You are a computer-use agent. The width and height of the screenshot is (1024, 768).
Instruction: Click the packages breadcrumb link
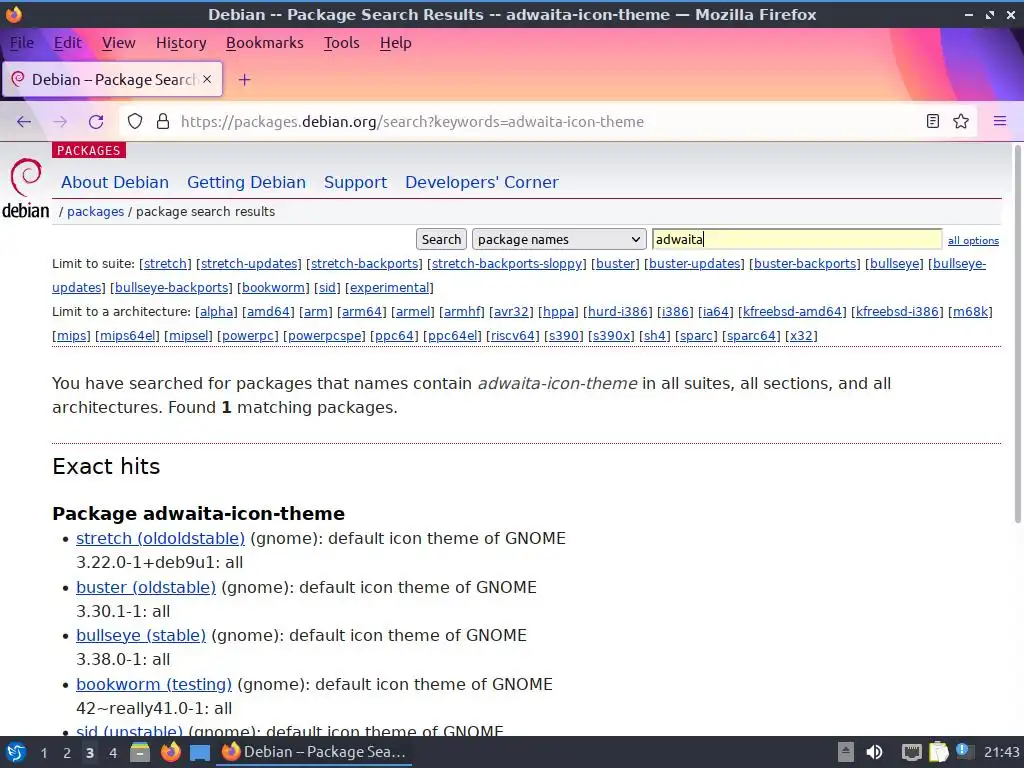(x=95, y=212)
